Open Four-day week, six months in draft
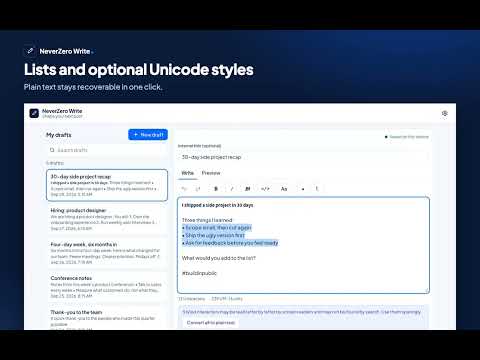 coord(107,253)
